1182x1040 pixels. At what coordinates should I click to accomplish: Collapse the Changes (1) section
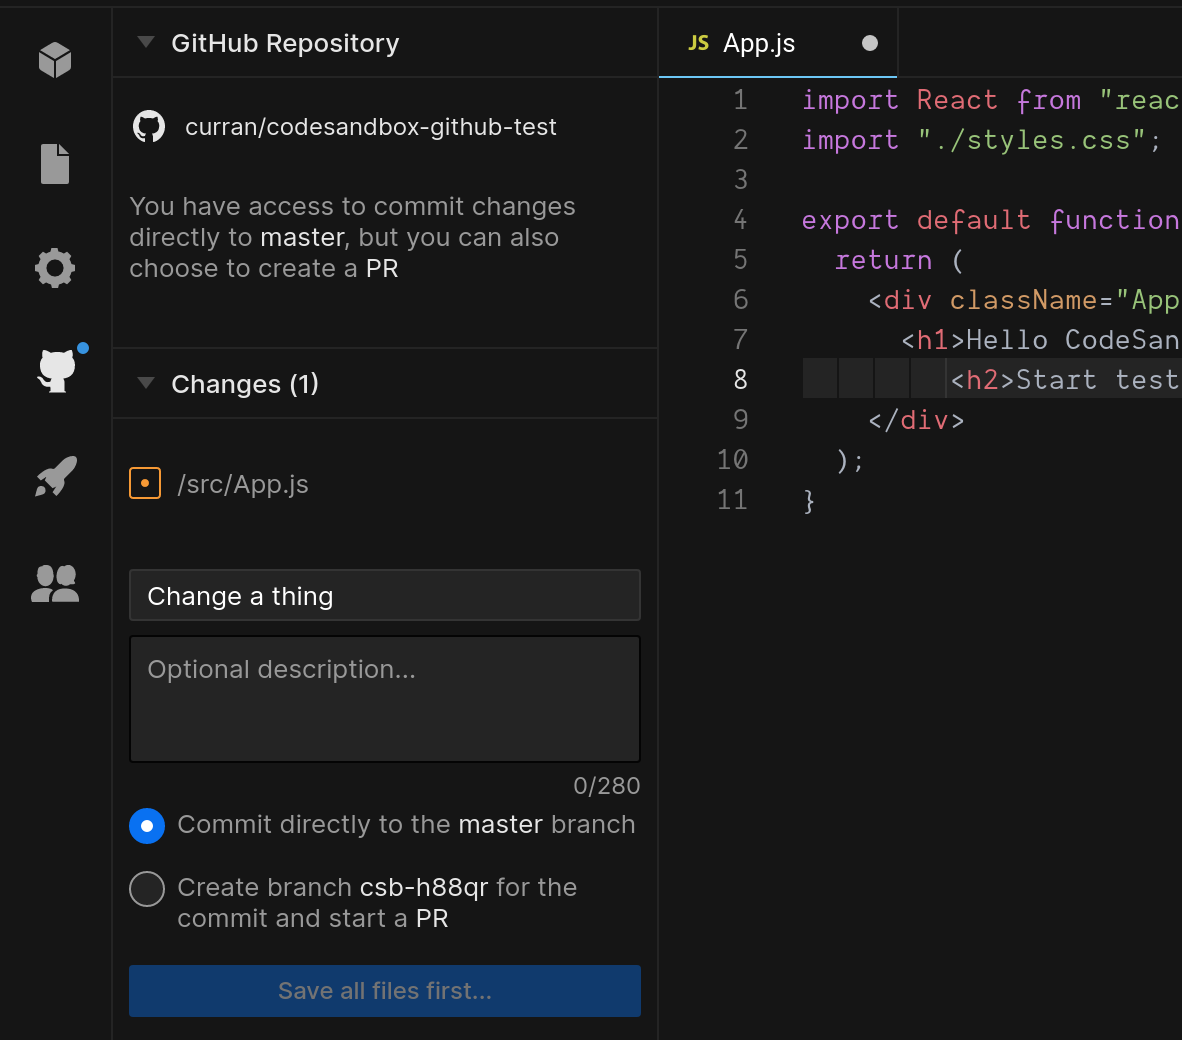pos(146,382)
